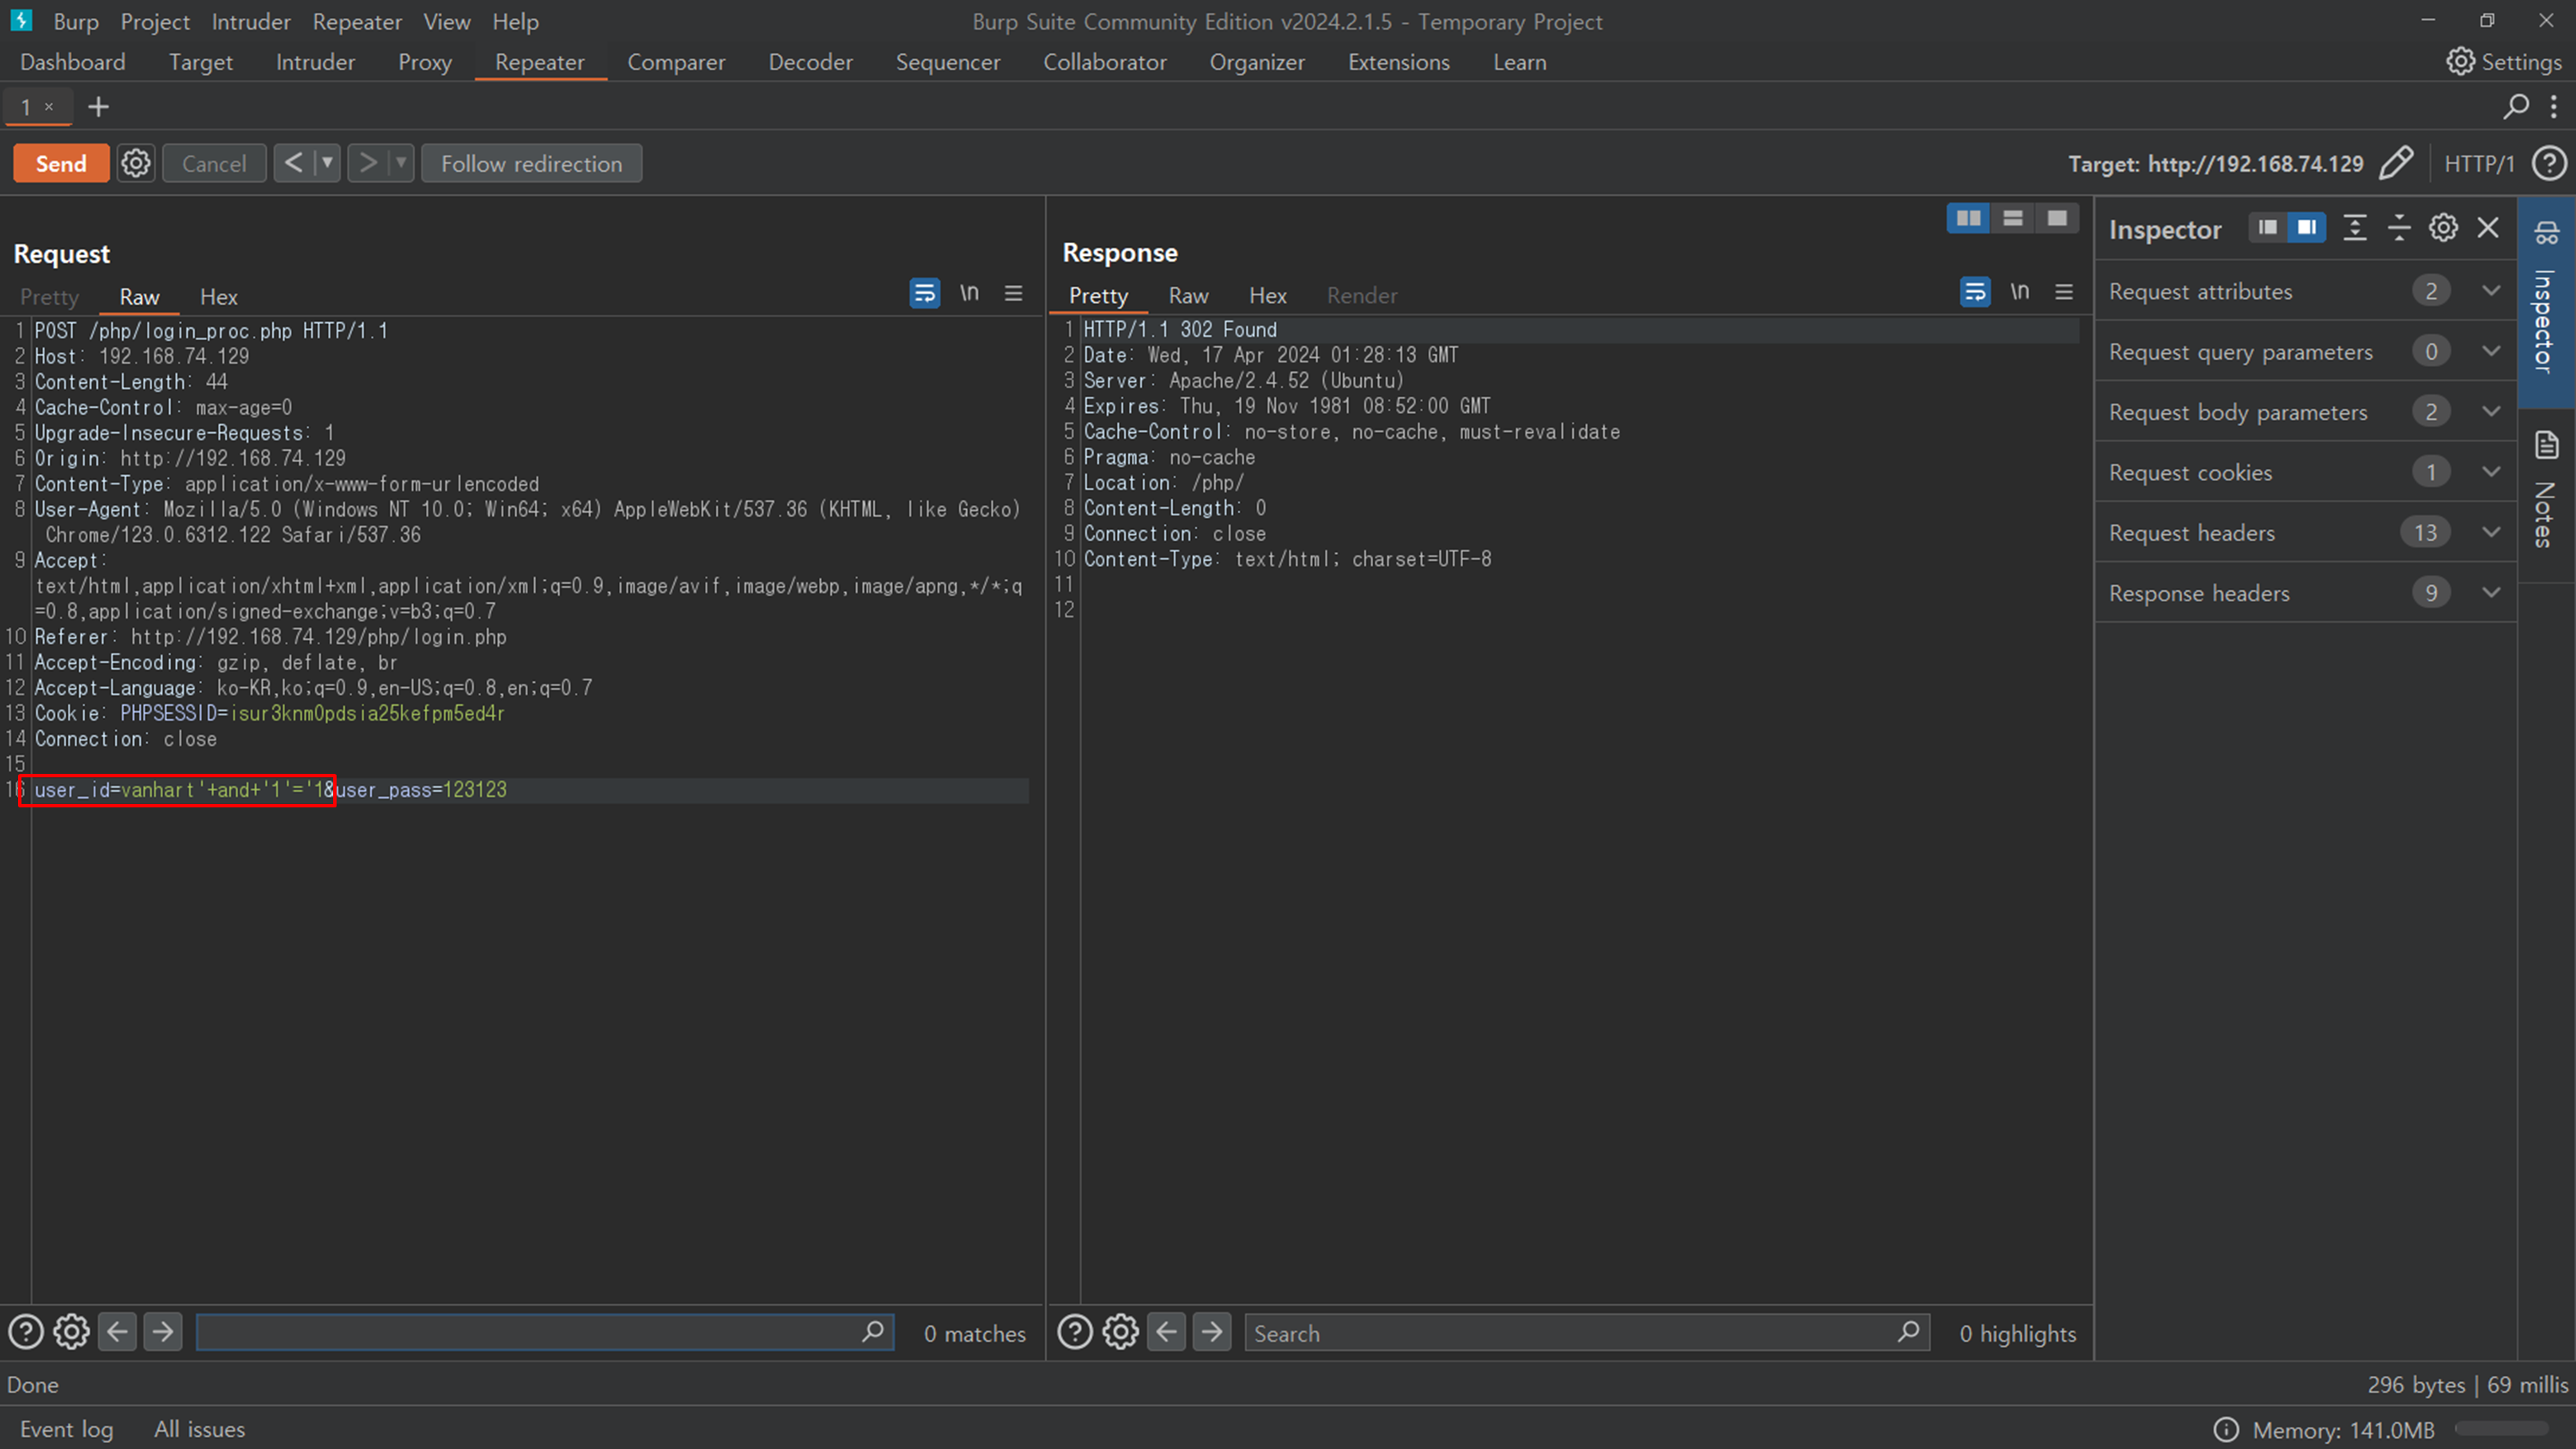2576x1449 pixels.
Task: Open previous-request history dropdown arrow
Action: click(x=327, y=163)
